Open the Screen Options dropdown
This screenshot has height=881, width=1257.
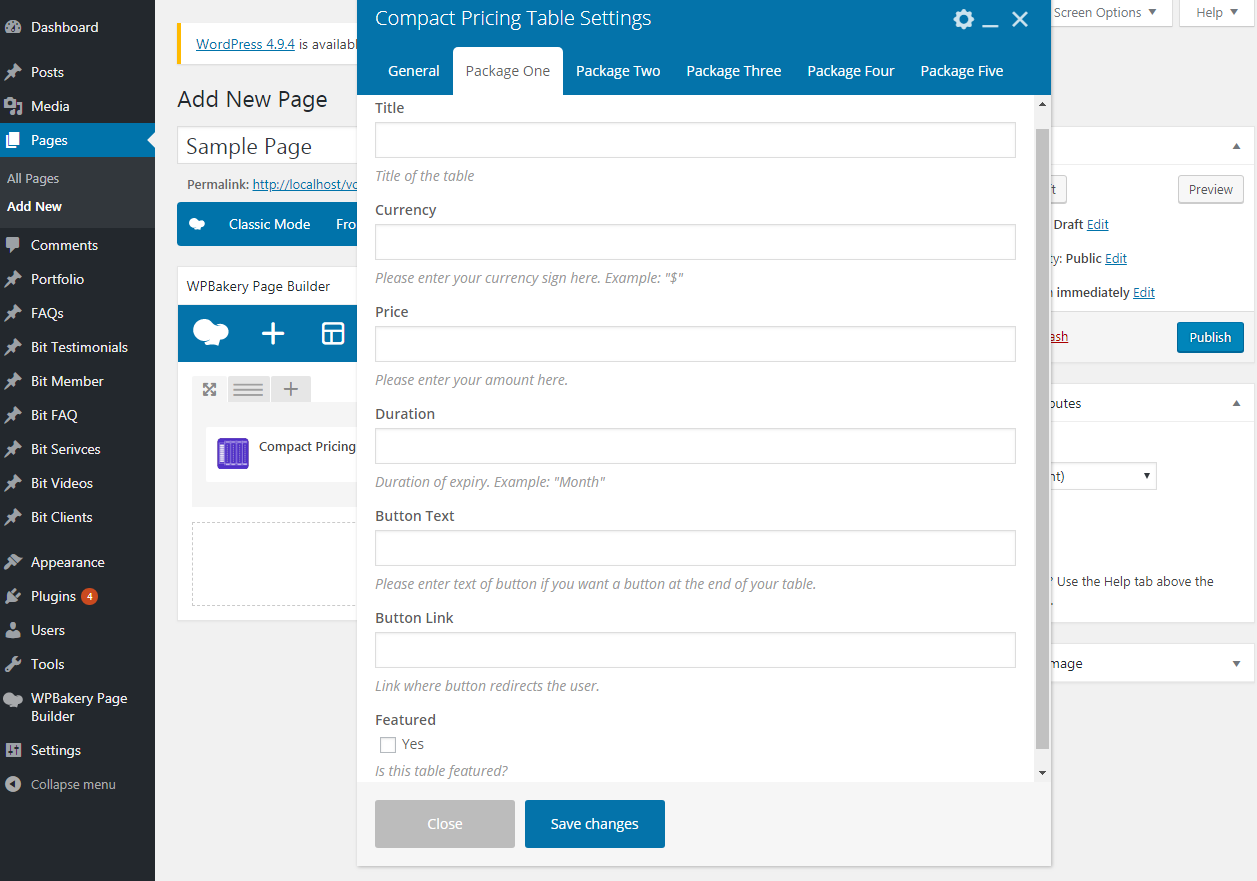click(x=1105, y=13)
